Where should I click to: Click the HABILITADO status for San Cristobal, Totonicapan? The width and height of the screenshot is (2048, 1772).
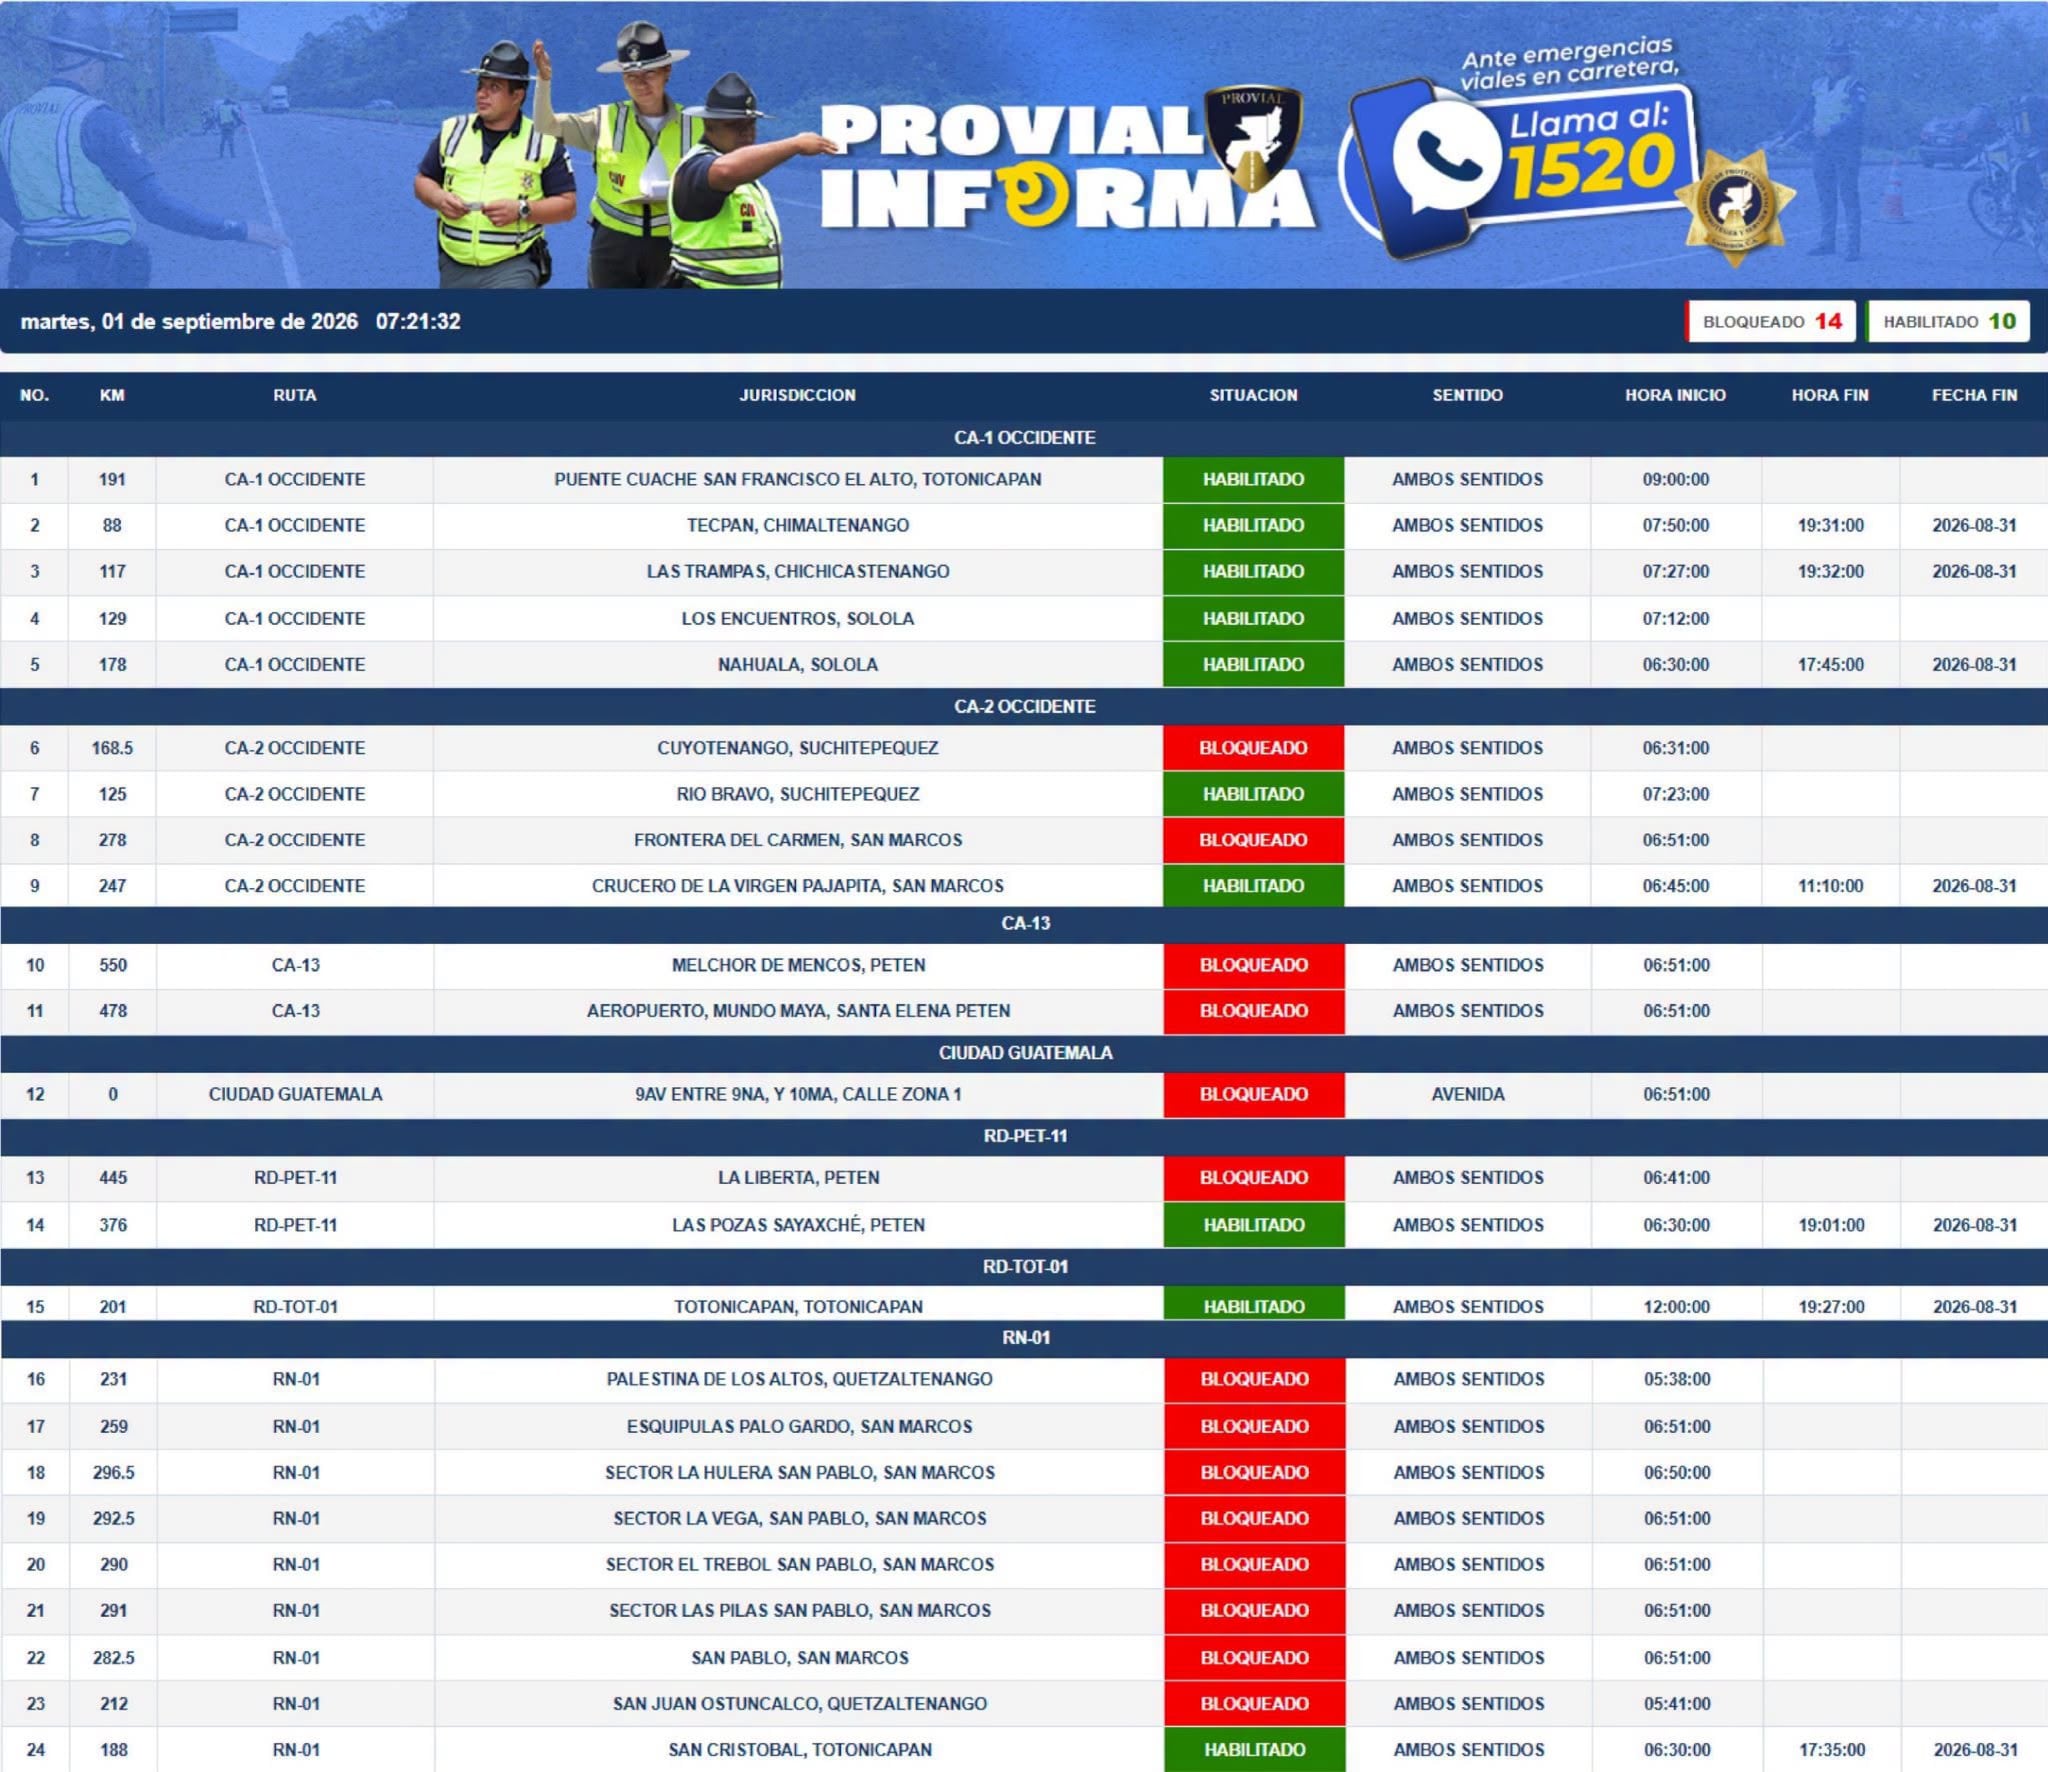pyautogui.click(x=1254, y=1750)
